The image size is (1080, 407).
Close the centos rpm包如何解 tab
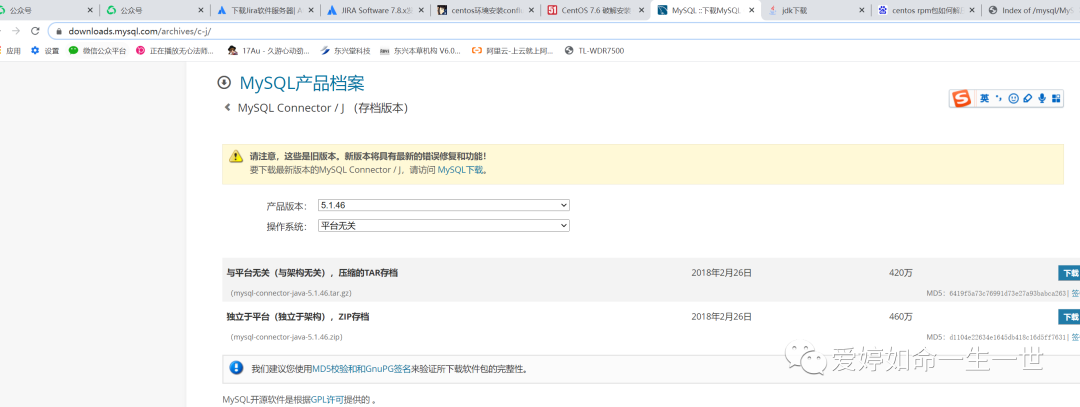pyautogui.click(x=973, y=10)
